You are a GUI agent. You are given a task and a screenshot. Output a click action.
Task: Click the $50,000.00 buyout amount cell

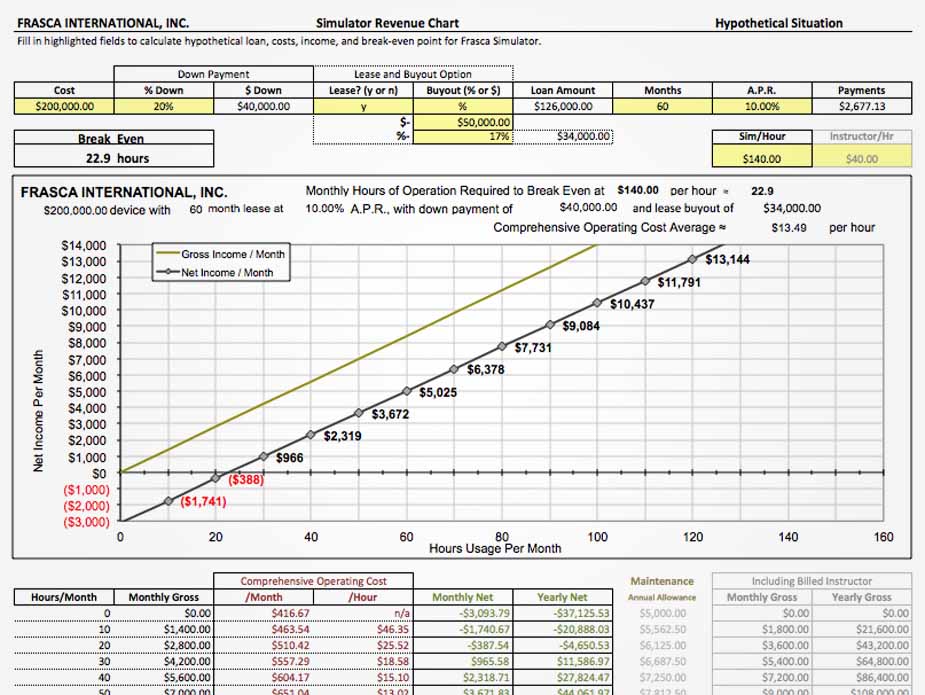coord(463,122)
